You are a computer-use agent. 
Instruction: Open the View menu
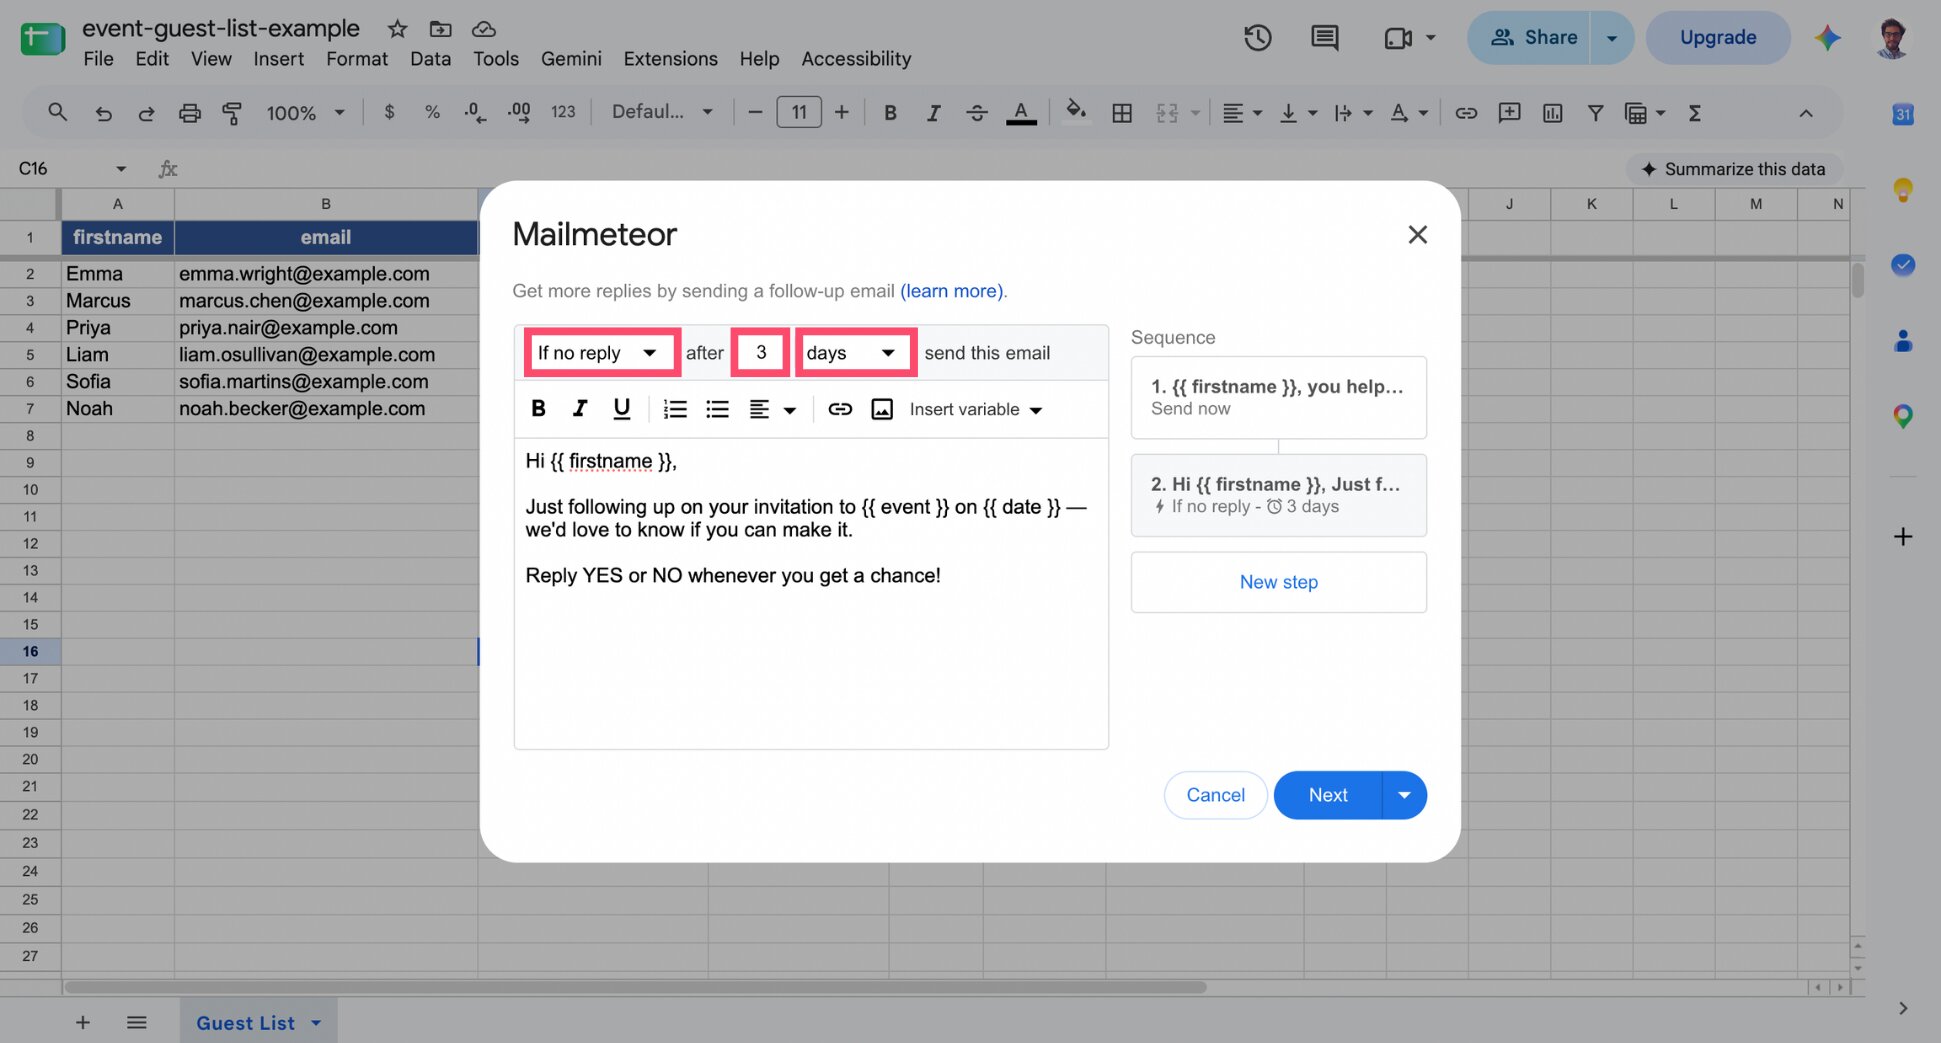211,59
